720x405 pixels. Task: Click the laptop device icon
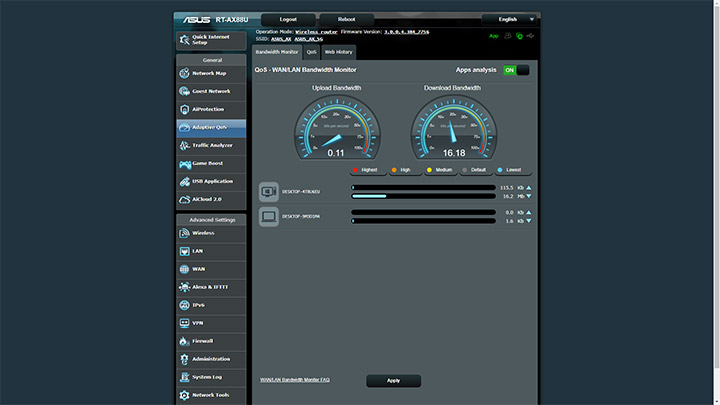click(269, 217)
